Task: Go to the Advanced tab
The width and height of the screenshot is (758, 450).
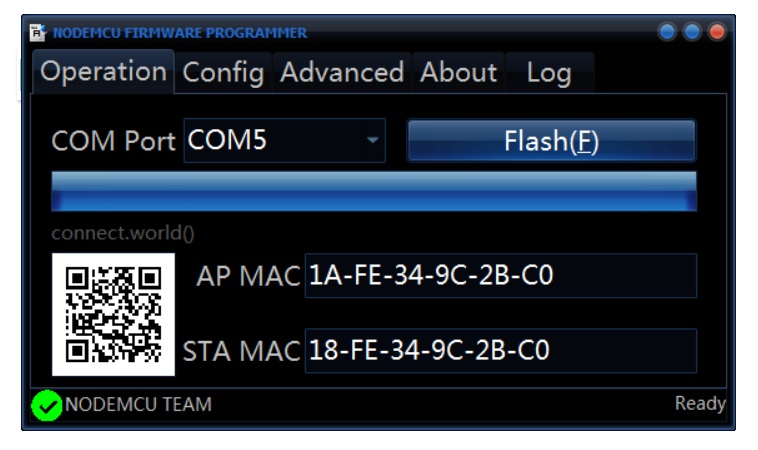Action: click(342, 73)
